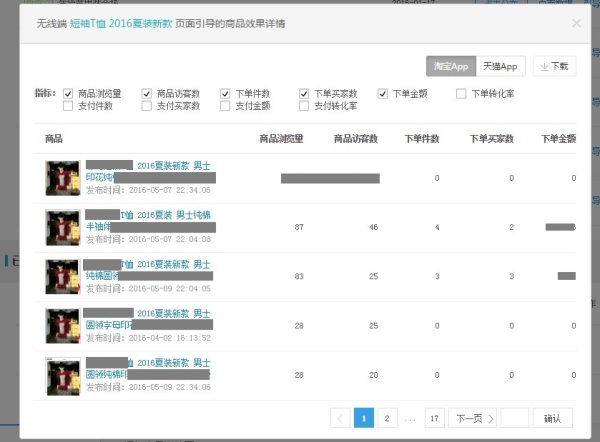Switch to the 天猫App tab
Screen dimensions: 600x442
[x=499, y=67]
